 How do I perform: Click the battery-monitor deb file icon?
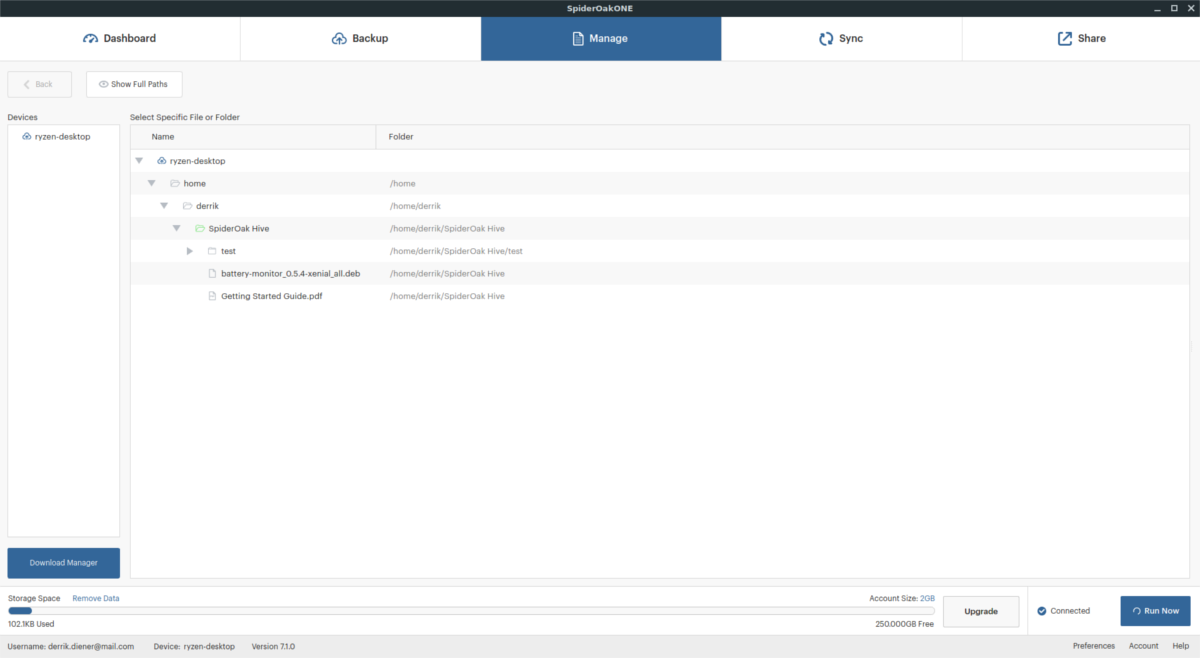(x=212, y=274)
